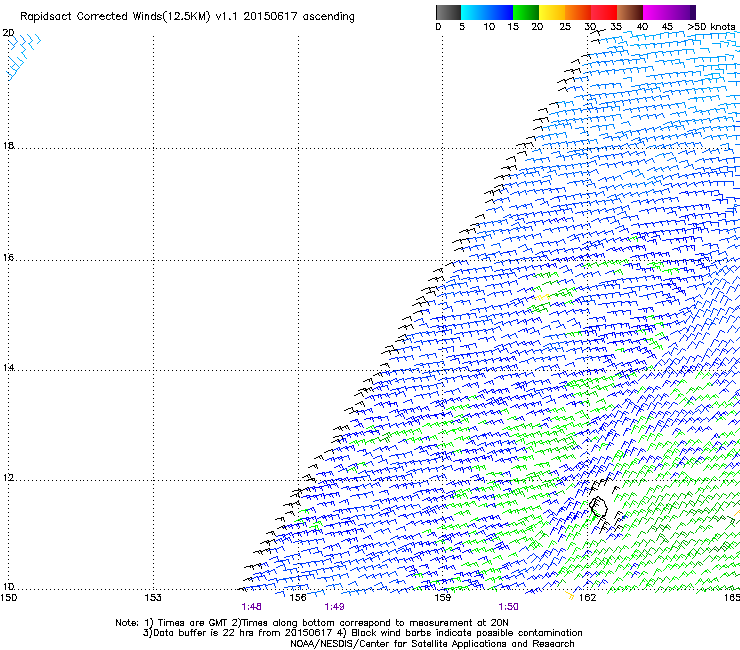Select the yellow 20-25 knots legend segment
This screenshot has width=740, height=650.
pyautogui.click(x=552, y=12)
